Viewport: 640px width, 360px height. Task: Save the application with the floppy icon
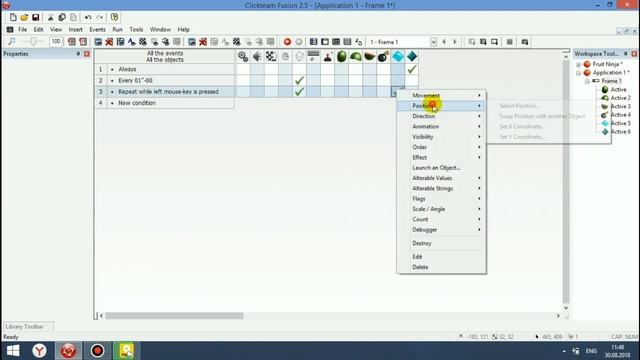click(x=36, y=17)
